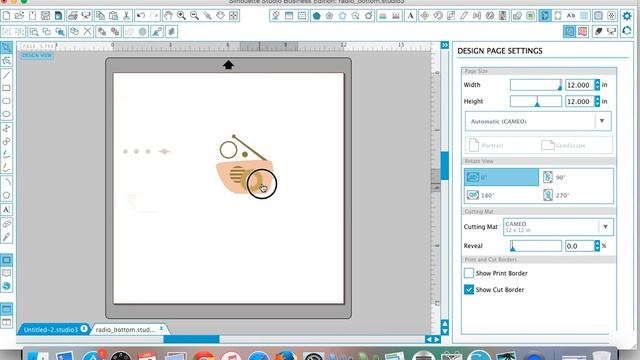
Task: Select the Draw a Rounded Rectangle tool
Action: 7,101
